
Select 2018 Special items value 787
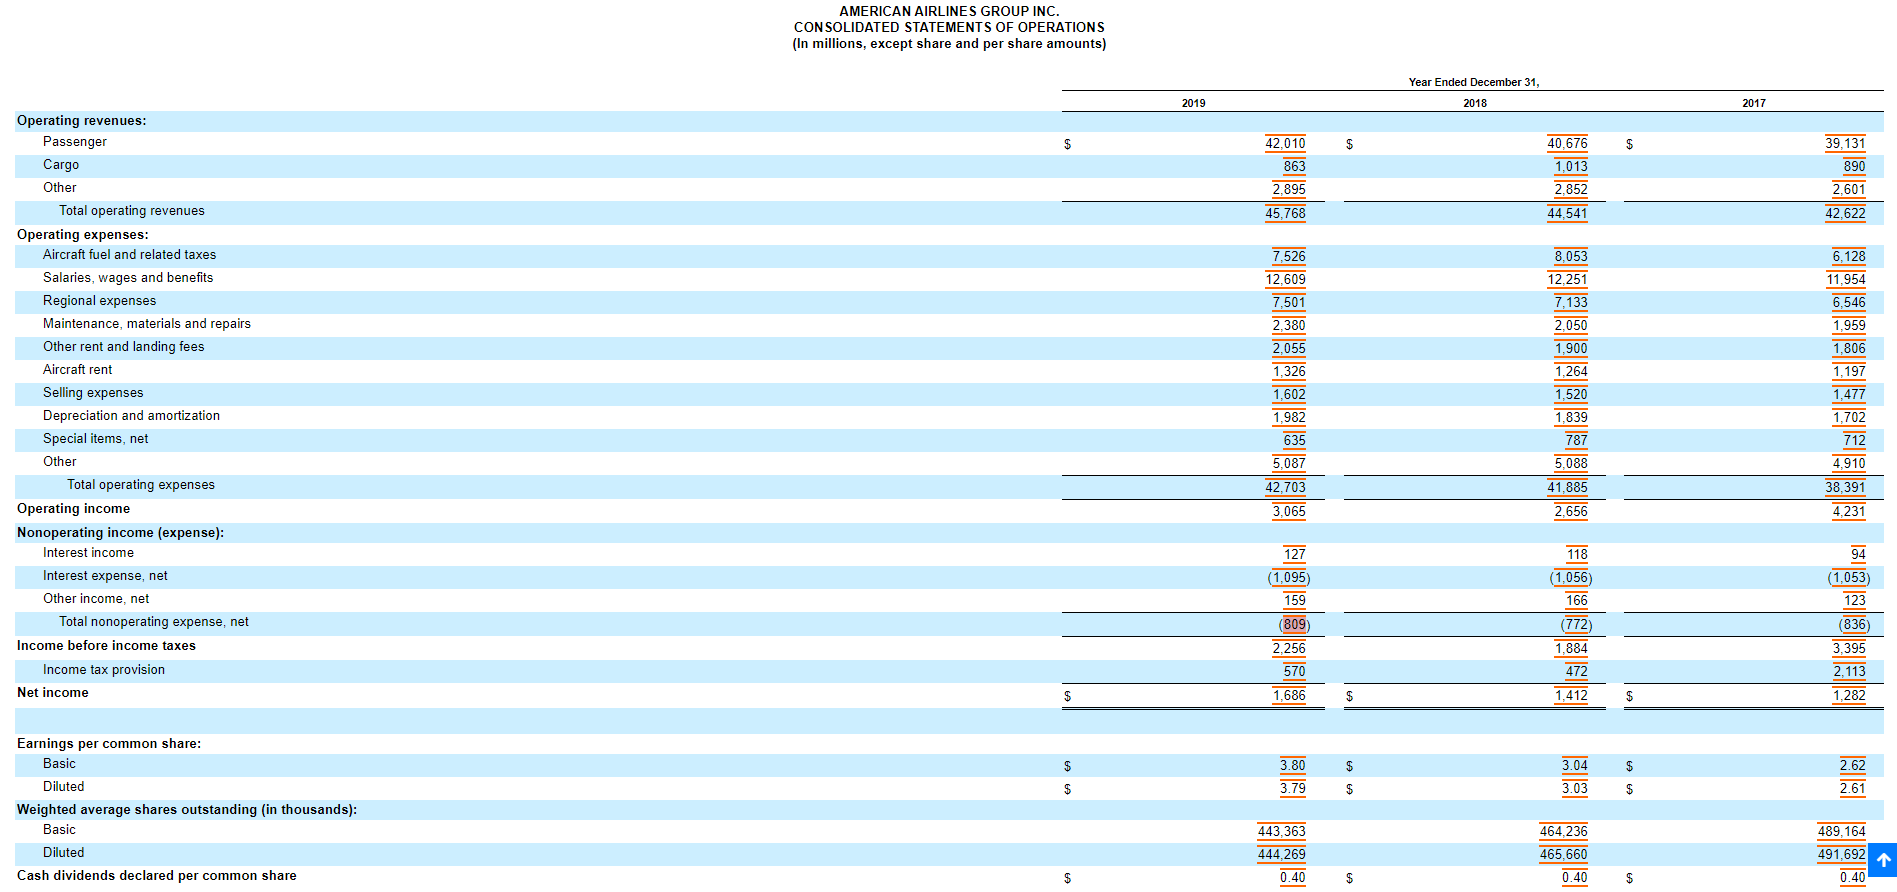point(1576,441)
